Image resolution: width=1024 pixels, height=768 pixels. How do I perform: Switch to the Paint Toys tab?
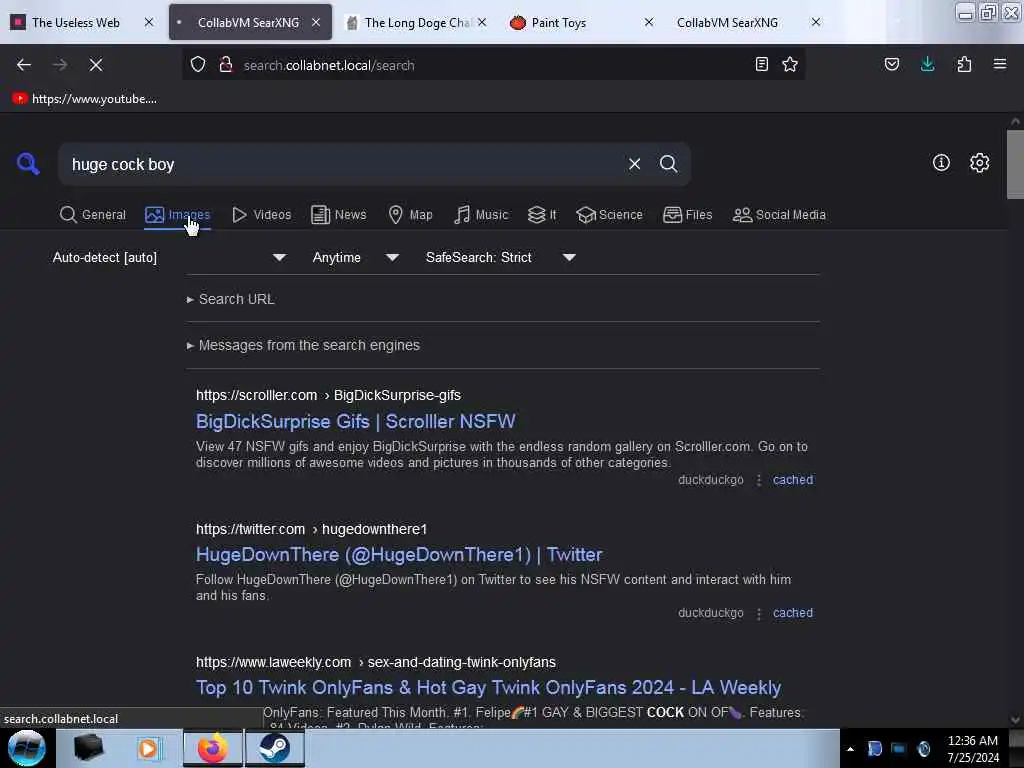[x=581, y=22]
